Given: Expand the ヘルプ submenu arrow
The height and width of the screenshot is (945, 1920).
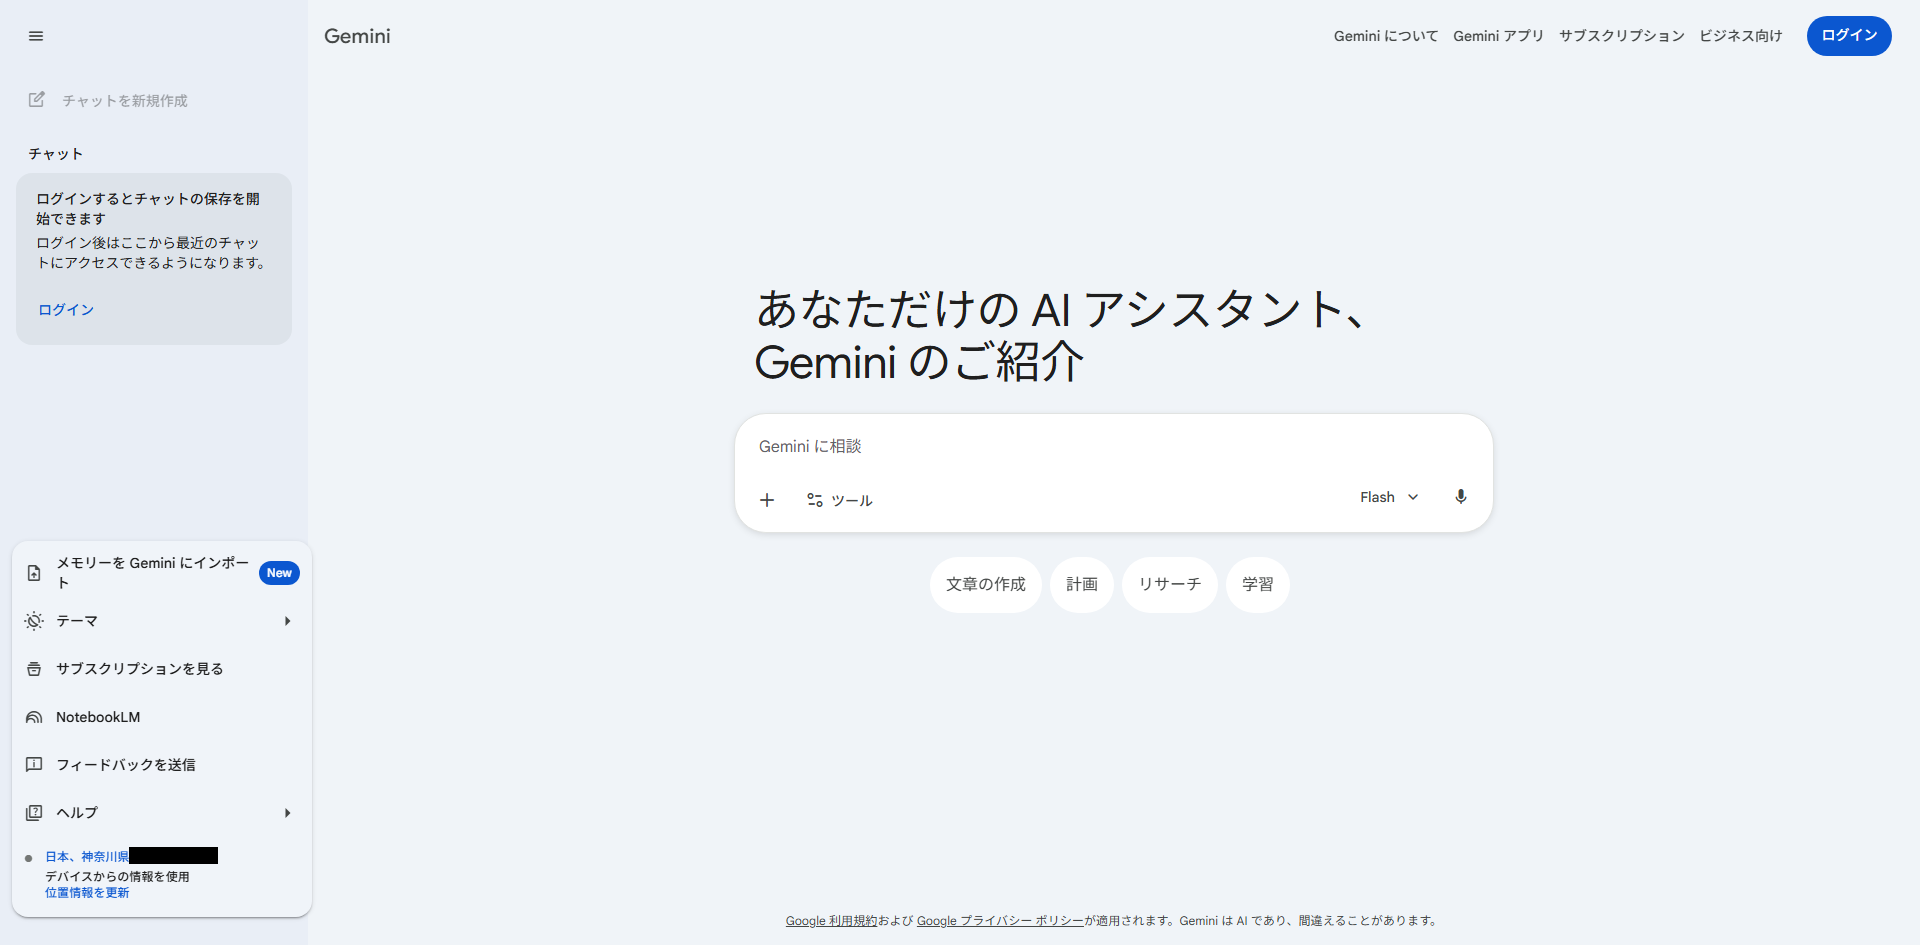Looking at the screenshot, I should (287, 813).
